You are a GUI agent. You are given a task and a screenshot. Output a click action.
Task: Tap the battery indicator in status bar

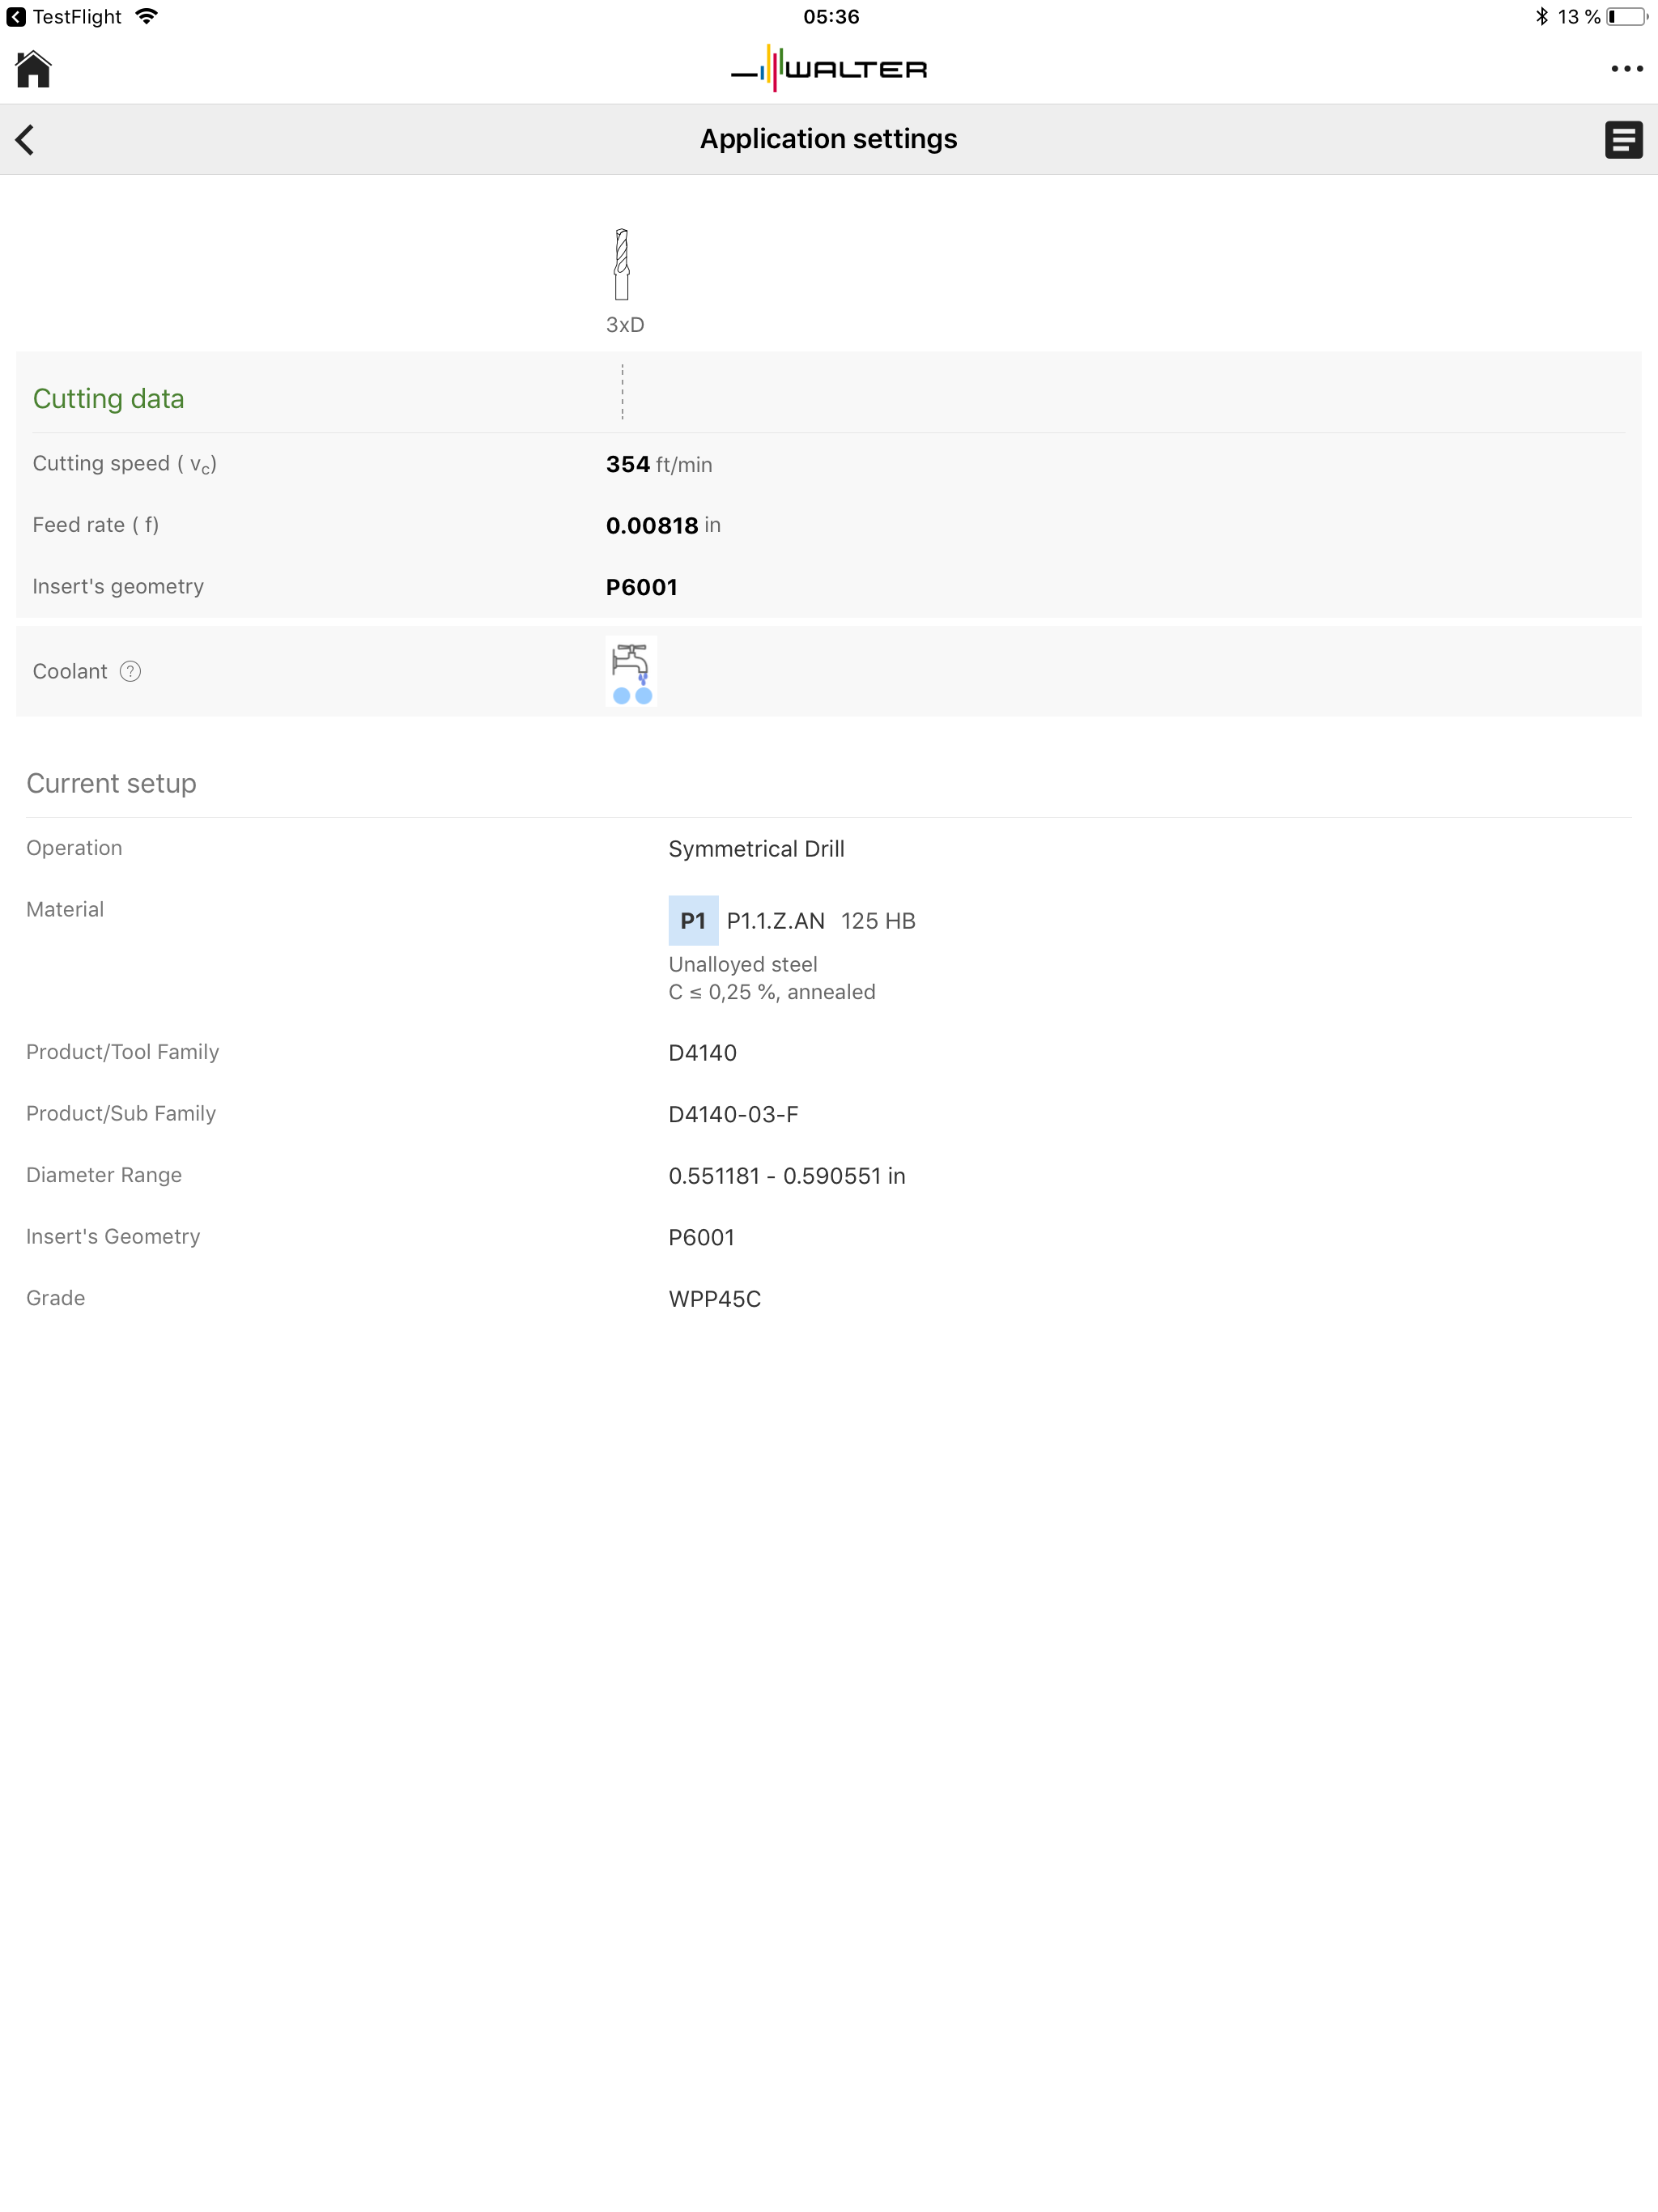click(x=1626, y=17)
